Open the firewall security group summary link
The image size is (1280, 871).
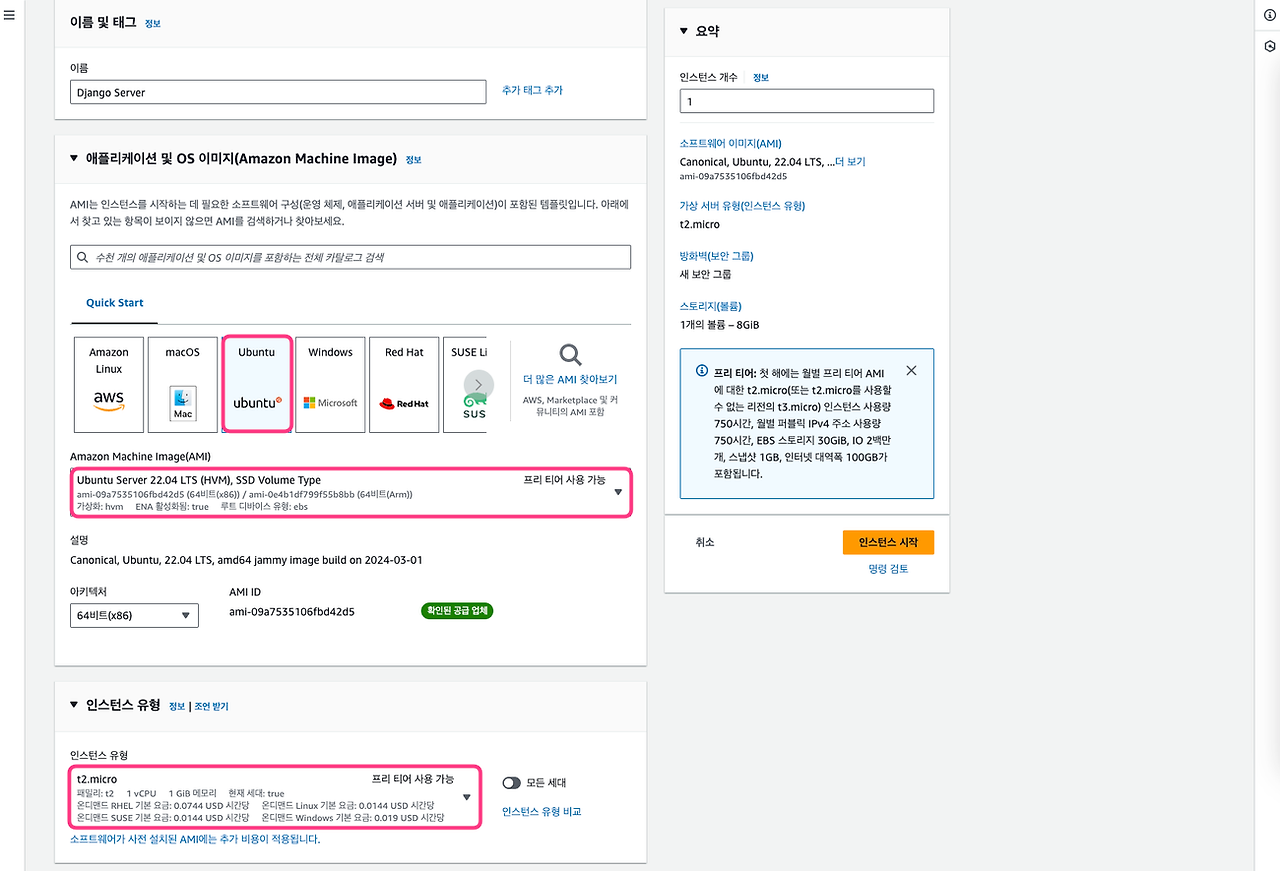coord(716,256)
